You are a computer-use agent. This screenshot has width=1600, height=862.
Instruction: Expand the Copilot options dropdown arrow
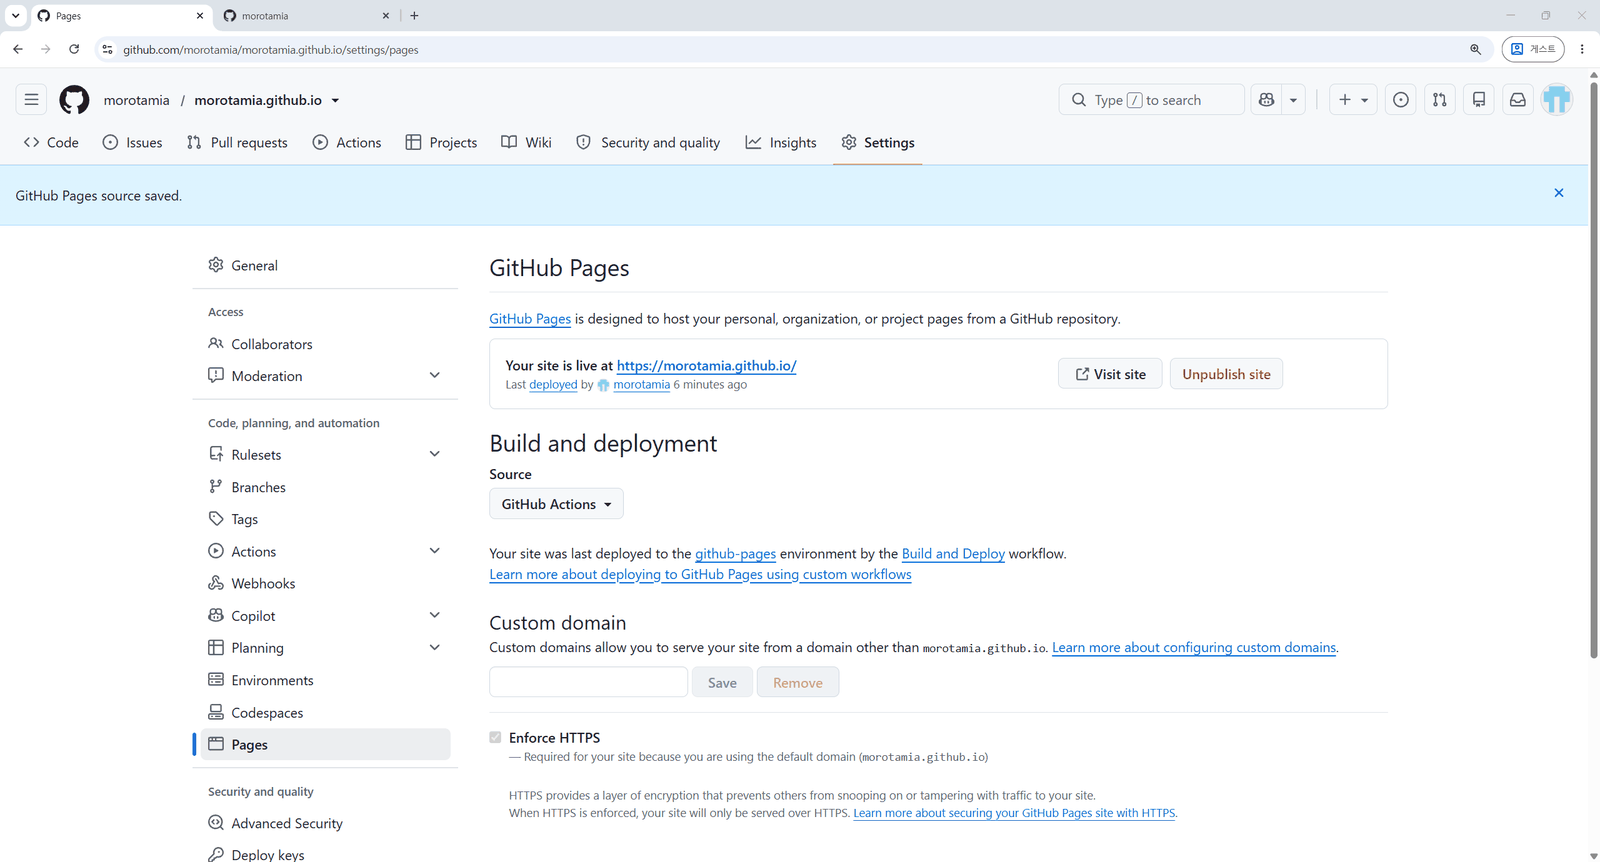tap(1293, 100)
